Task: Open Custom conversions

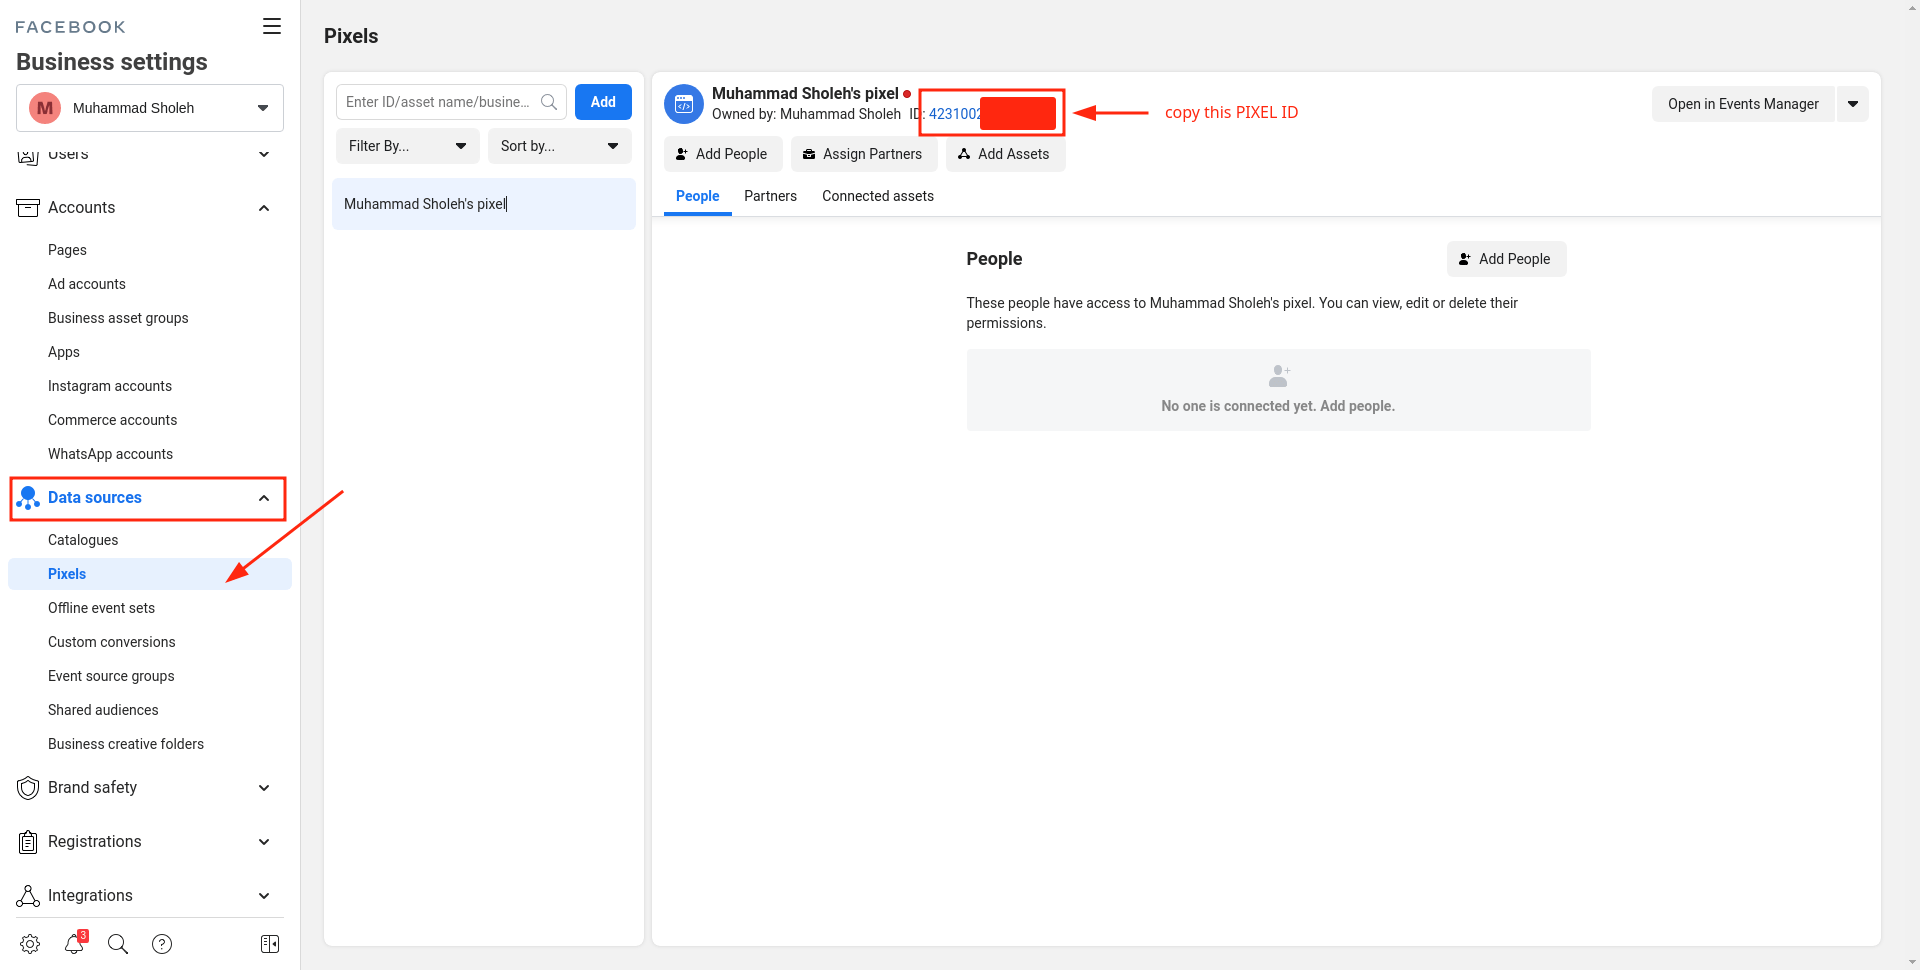Action: click(x=112, y=642)
